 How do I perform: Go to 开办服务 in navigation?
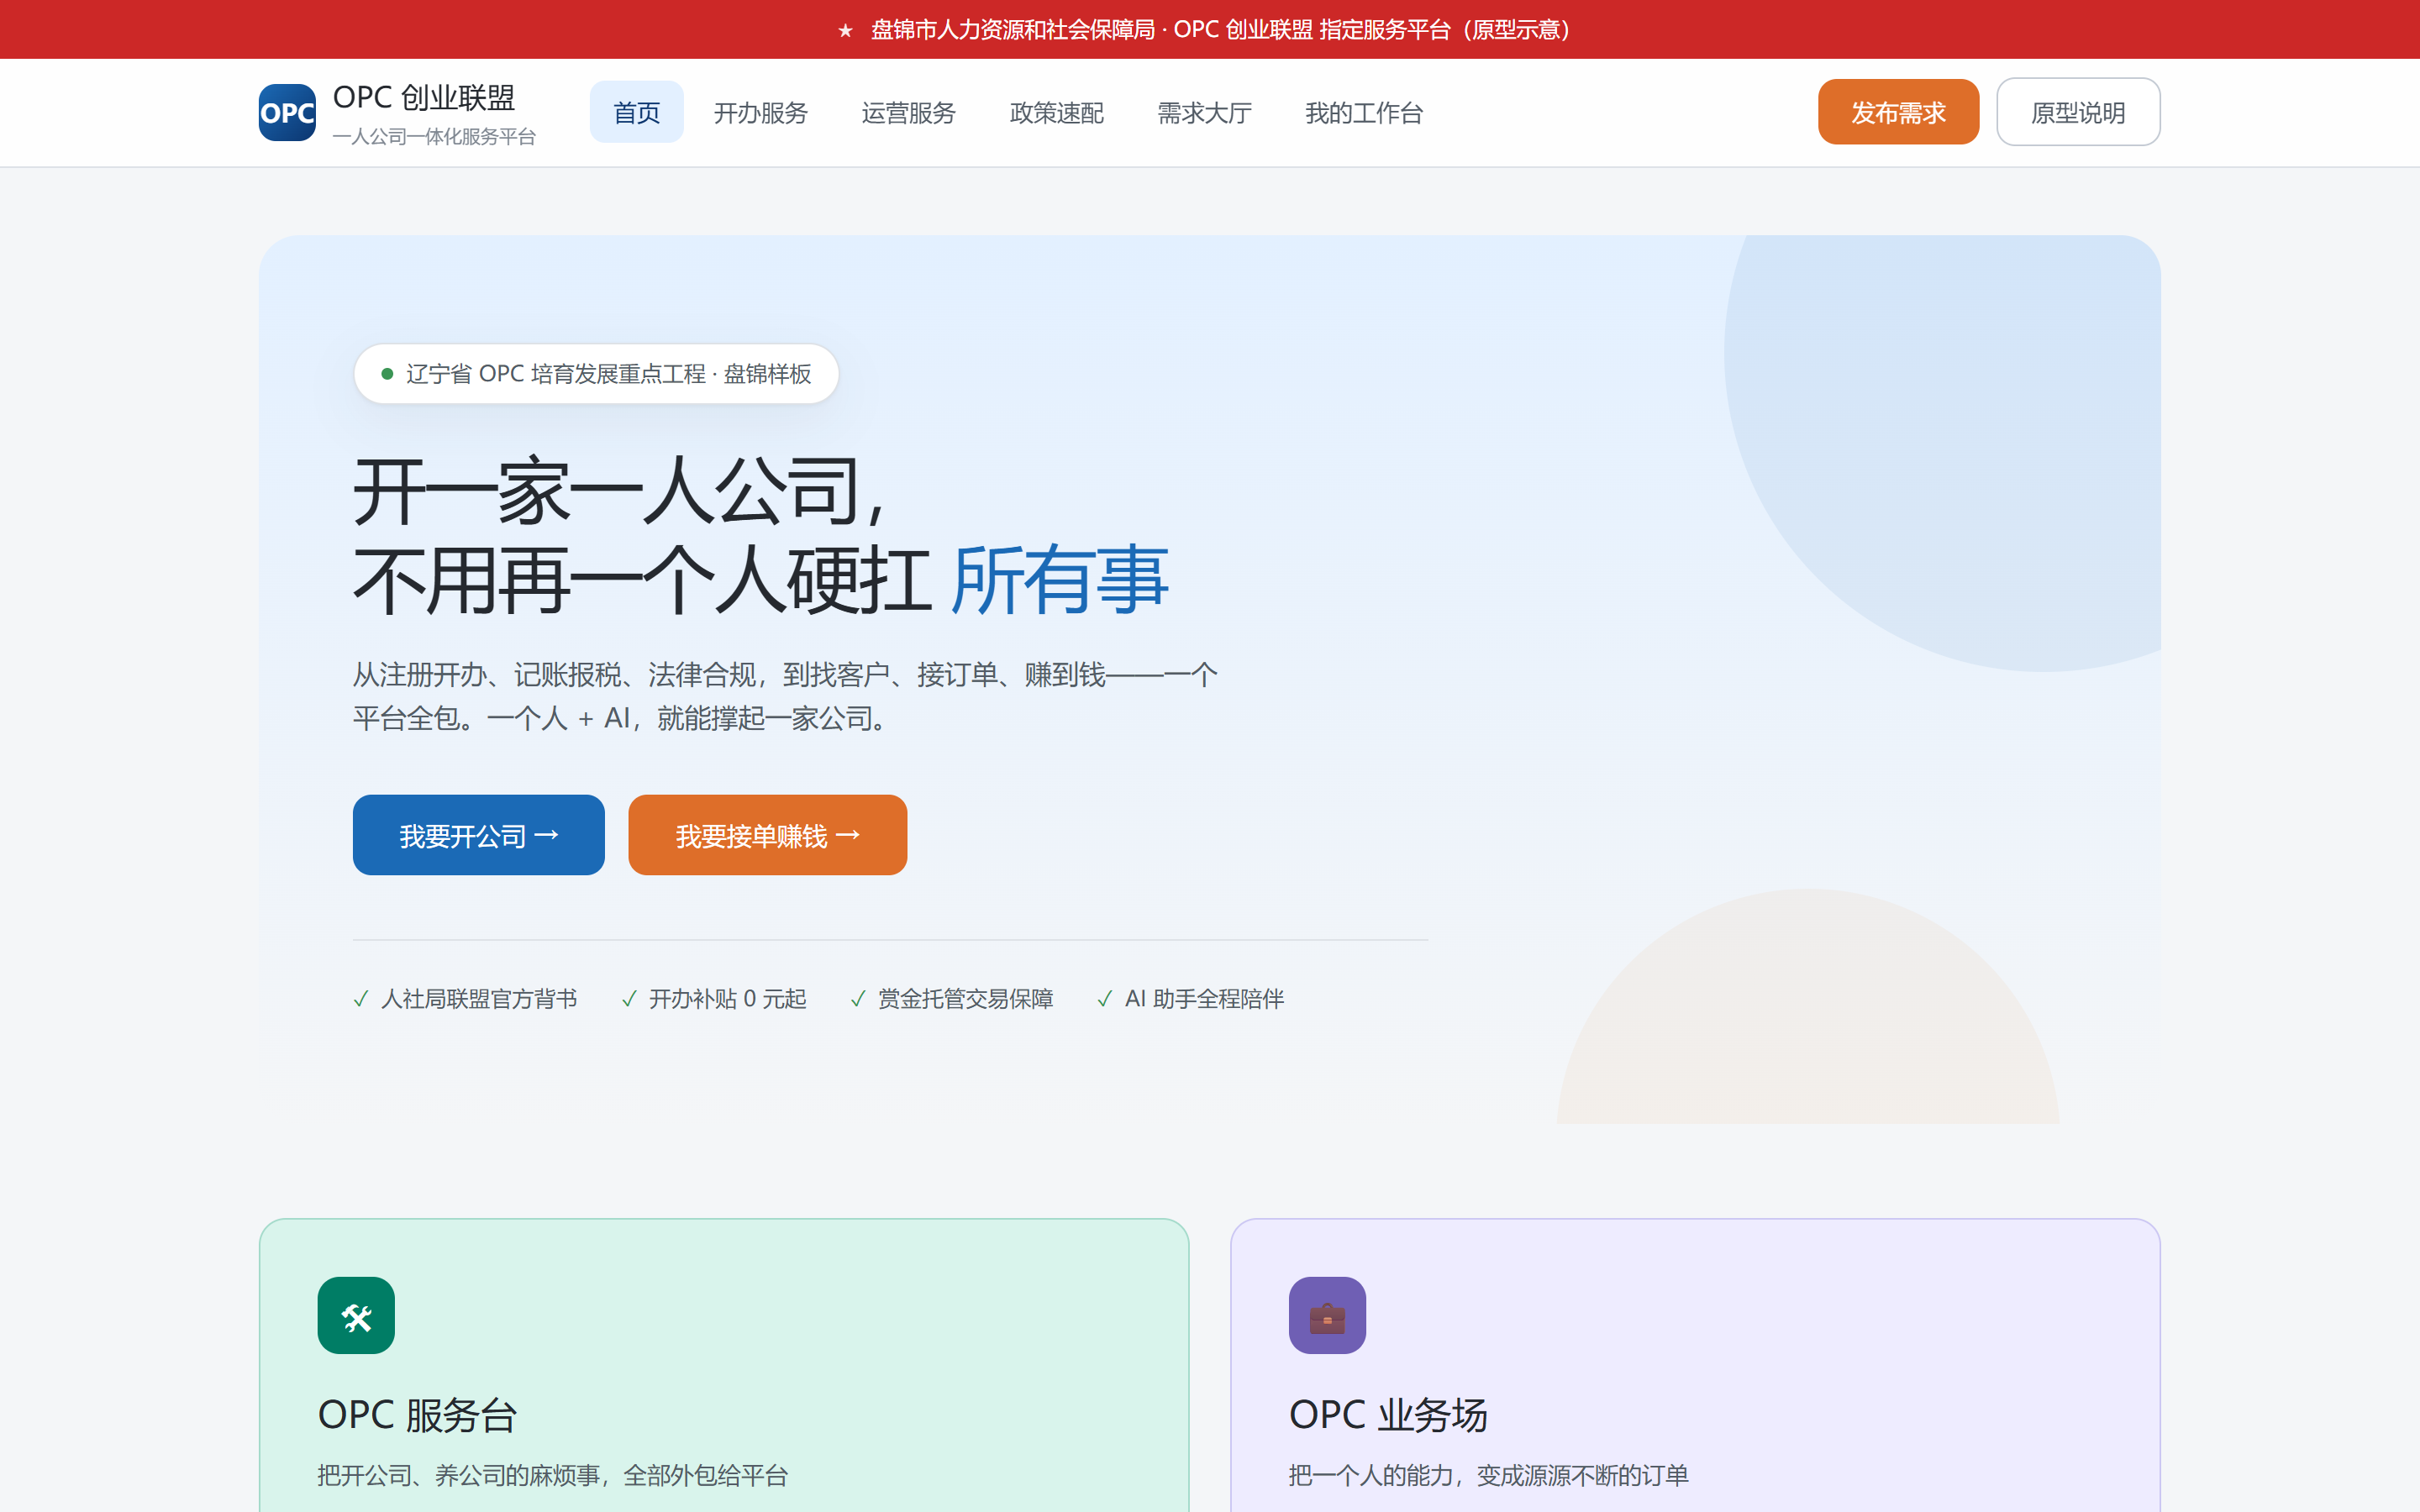click(x=760, y=112)
